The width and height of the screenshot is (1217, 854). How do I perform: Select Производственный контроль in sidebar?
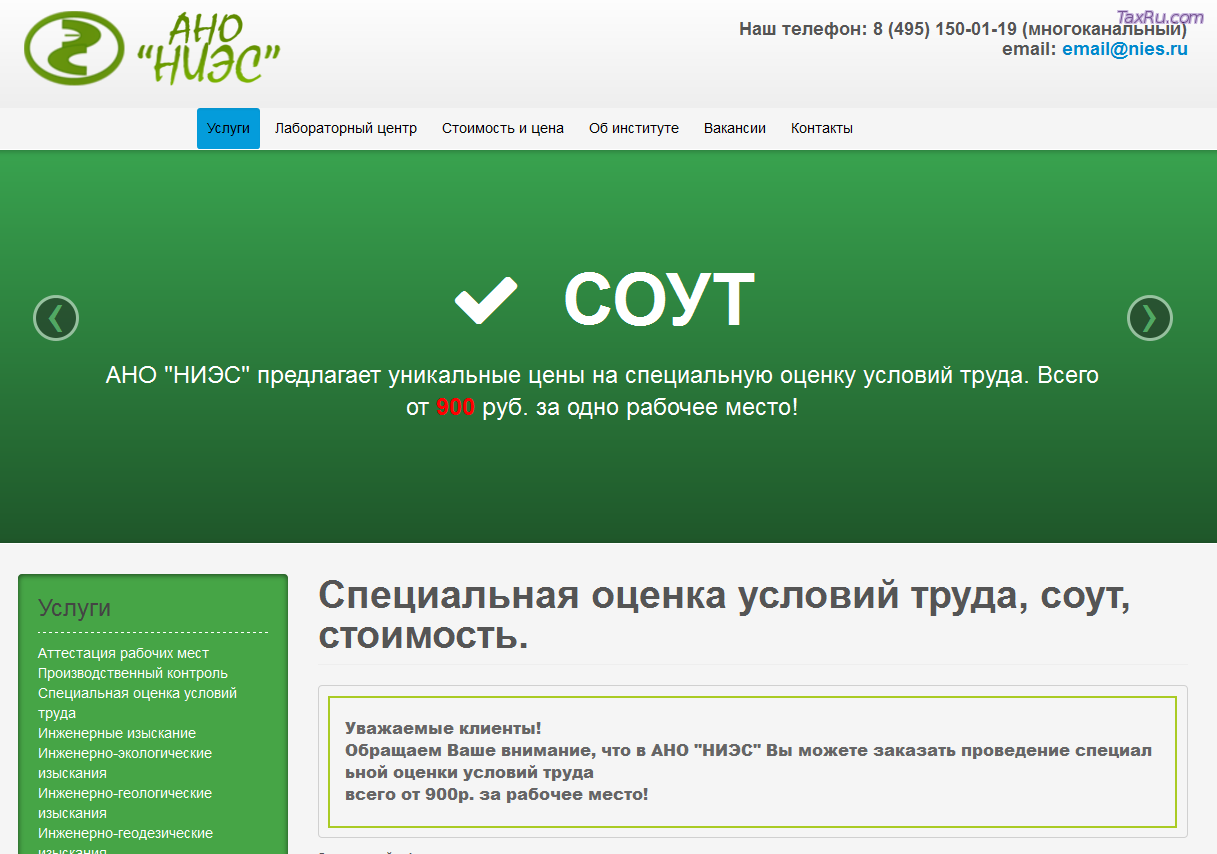[x=135, y=673]
